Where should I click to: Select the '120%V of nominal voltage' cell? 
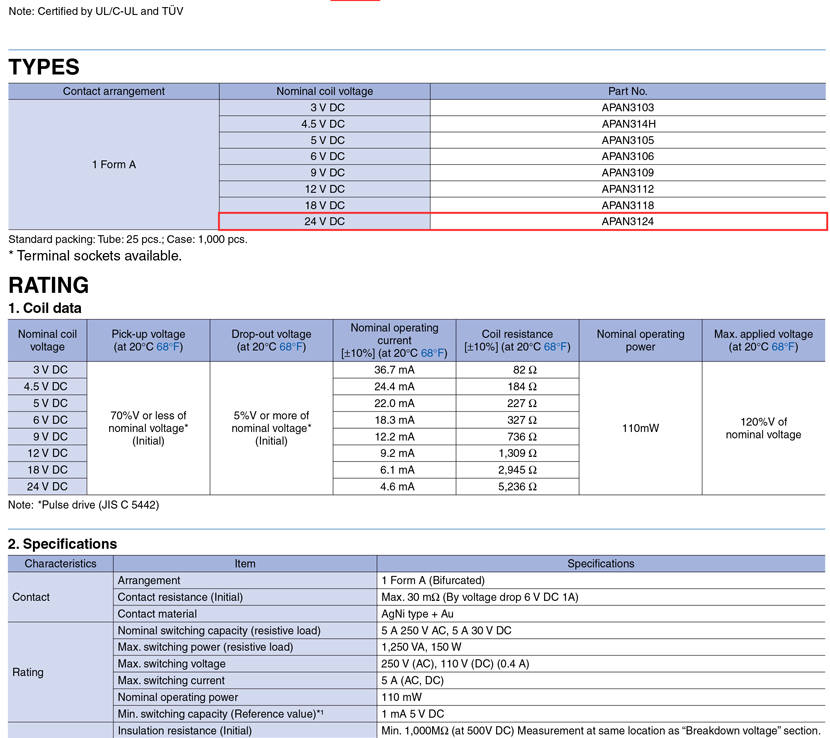pos(763,428)
